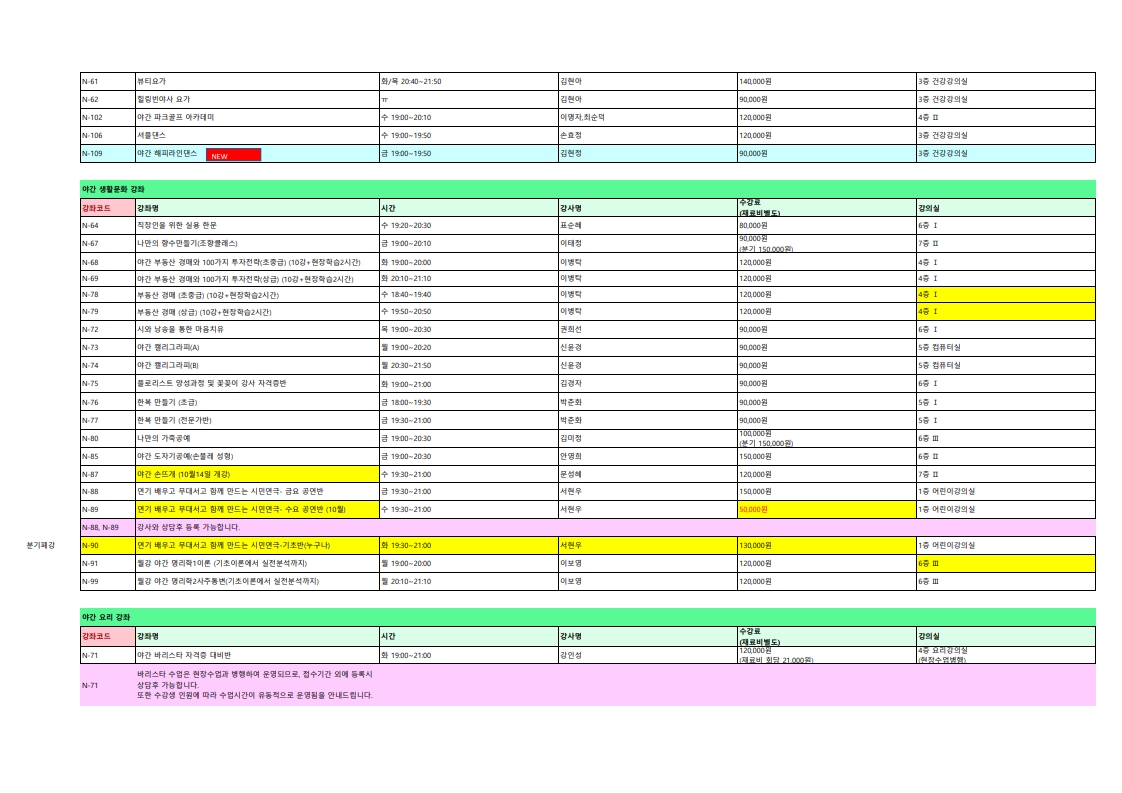1122x793 pixels.
Task: Click the 야간 바리스타 자격증 대비반 course name
Action: click(x=184, y=656)
